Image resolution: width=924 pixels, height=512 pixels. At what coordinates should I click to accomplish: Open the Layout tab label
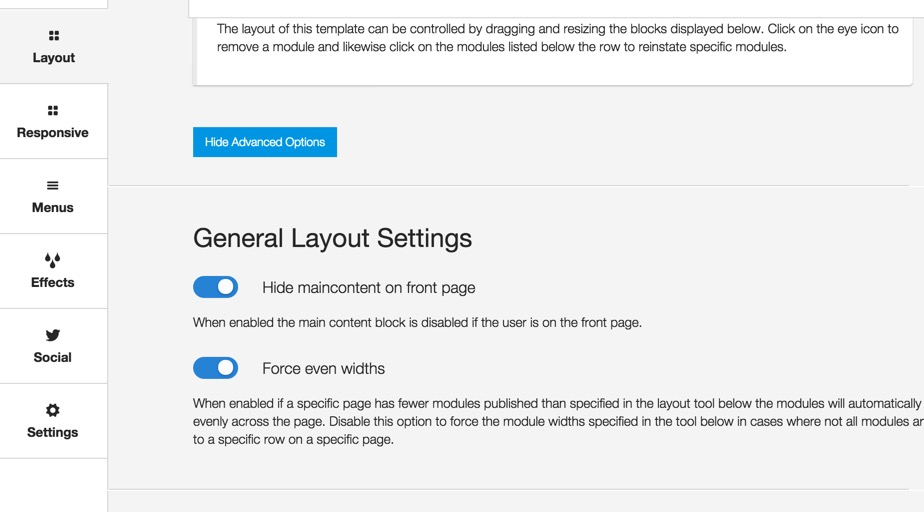pyautogui.click(x=54, y=58)
